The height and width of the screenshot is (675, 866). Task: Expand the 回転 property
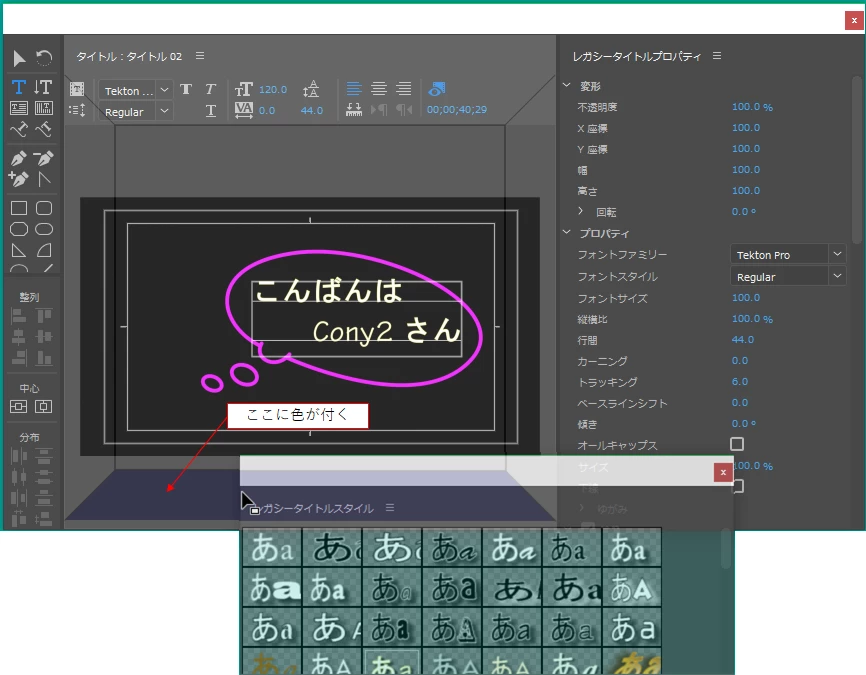coord(580,211)
